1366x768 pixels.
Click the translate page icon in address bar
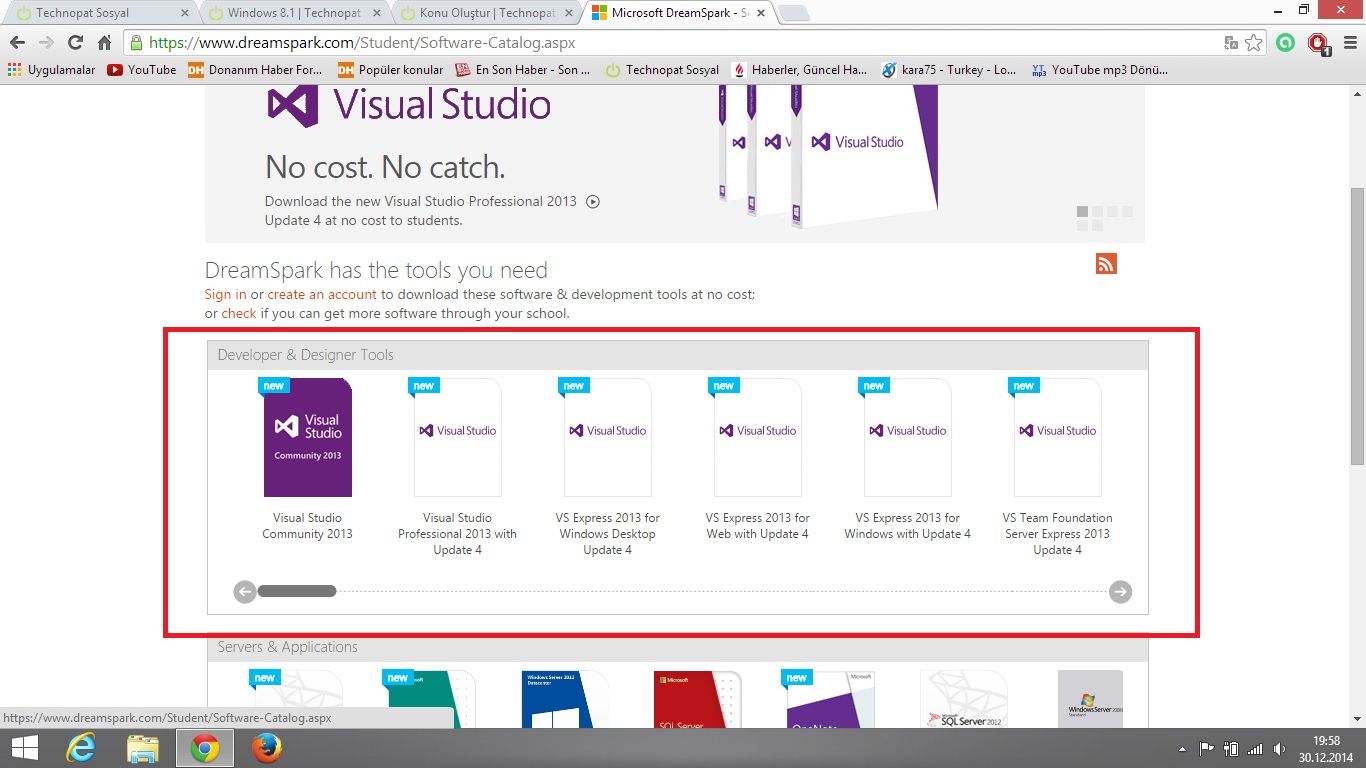[x=1231, y=43]
